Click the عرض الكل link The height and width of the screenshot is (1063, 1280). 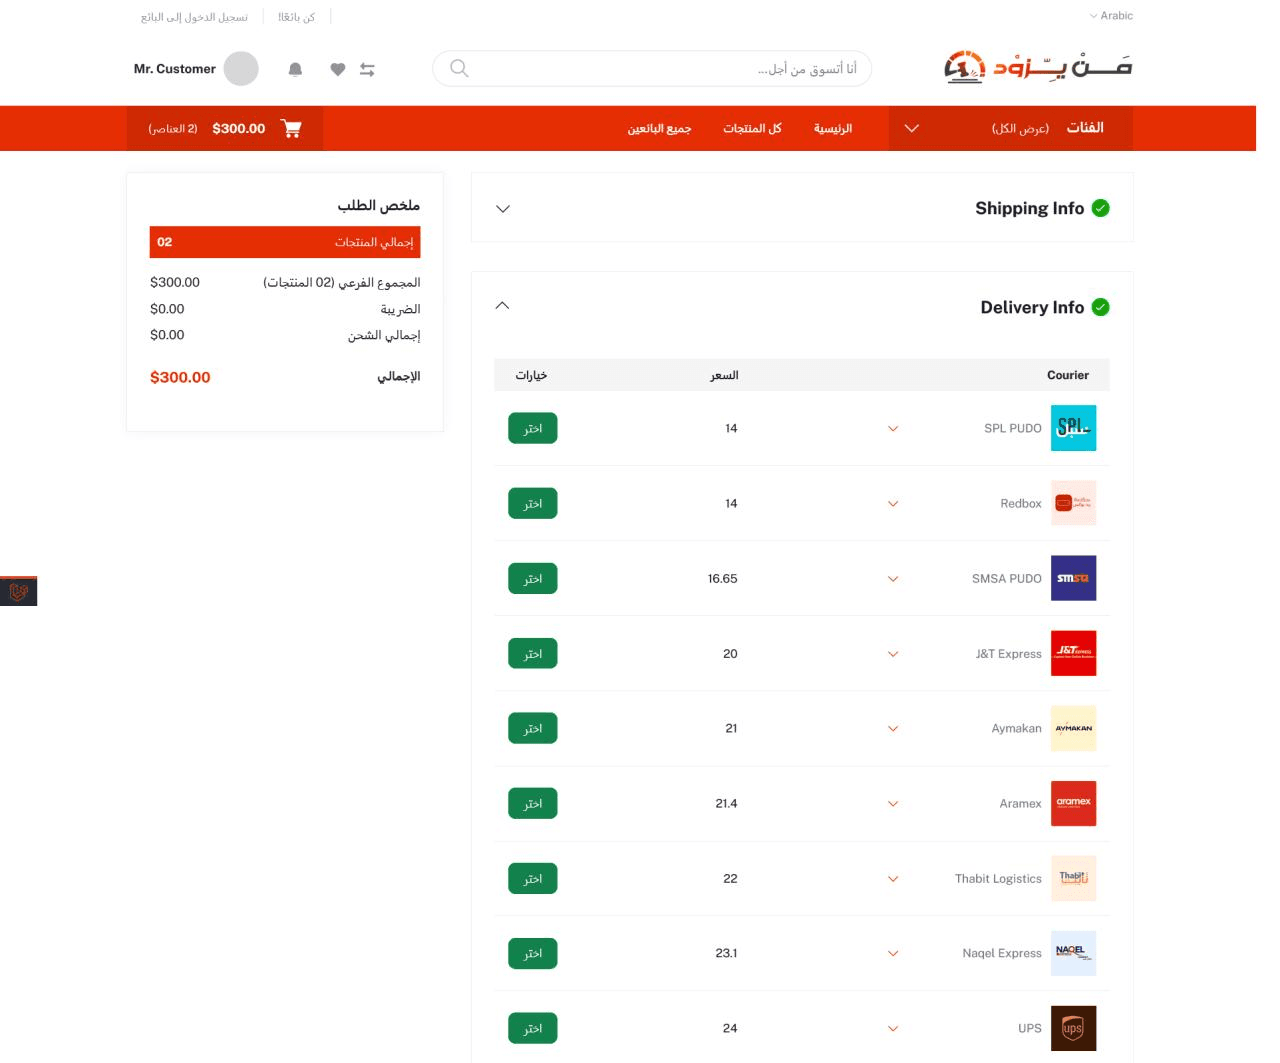click(1020, 129)
